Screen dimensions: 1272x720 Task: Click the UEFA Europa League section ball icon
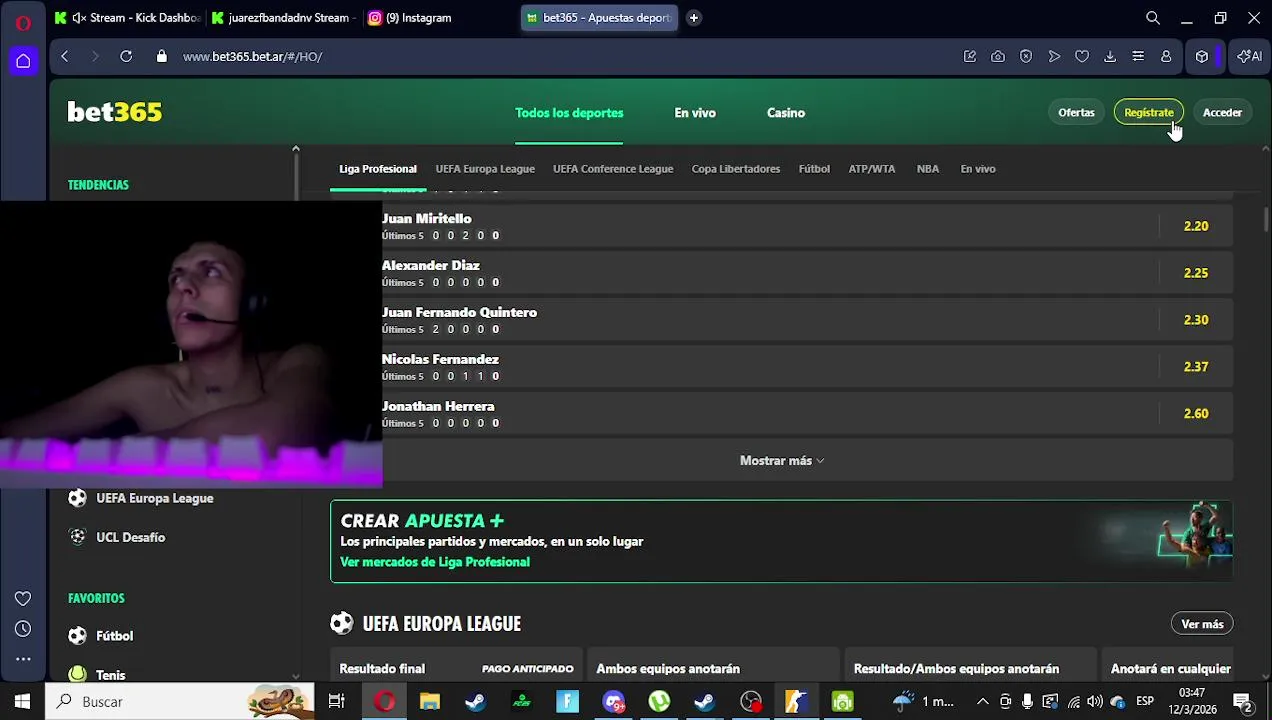[342, 624]
